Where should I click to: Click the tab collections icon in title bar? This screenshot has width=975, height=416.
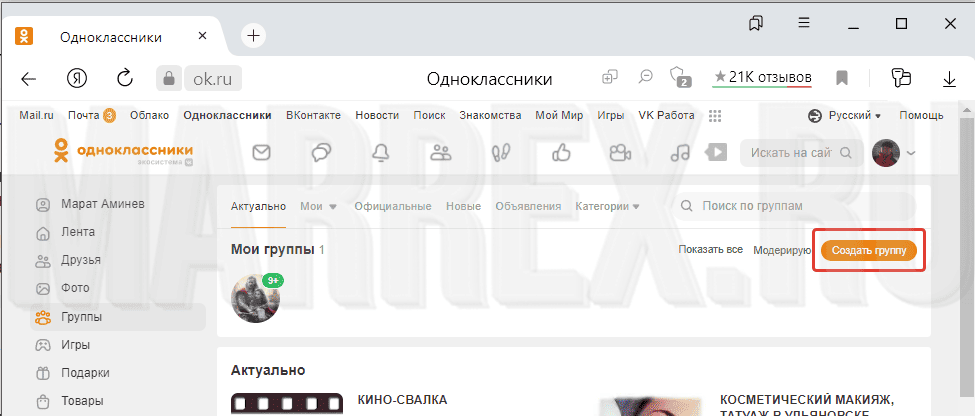pos(756,24)
